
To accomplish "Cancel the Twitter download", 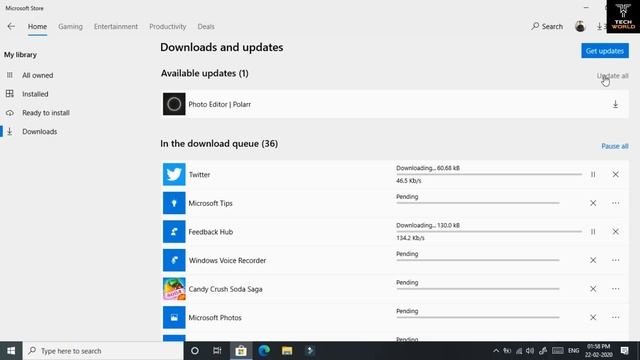I will click(x=616, y=174).
